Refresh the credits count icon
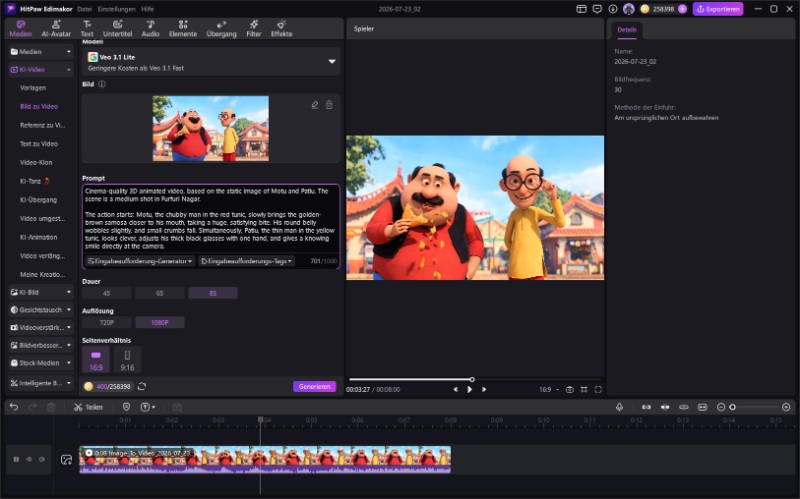800x499 pixels. click(142, 387)
